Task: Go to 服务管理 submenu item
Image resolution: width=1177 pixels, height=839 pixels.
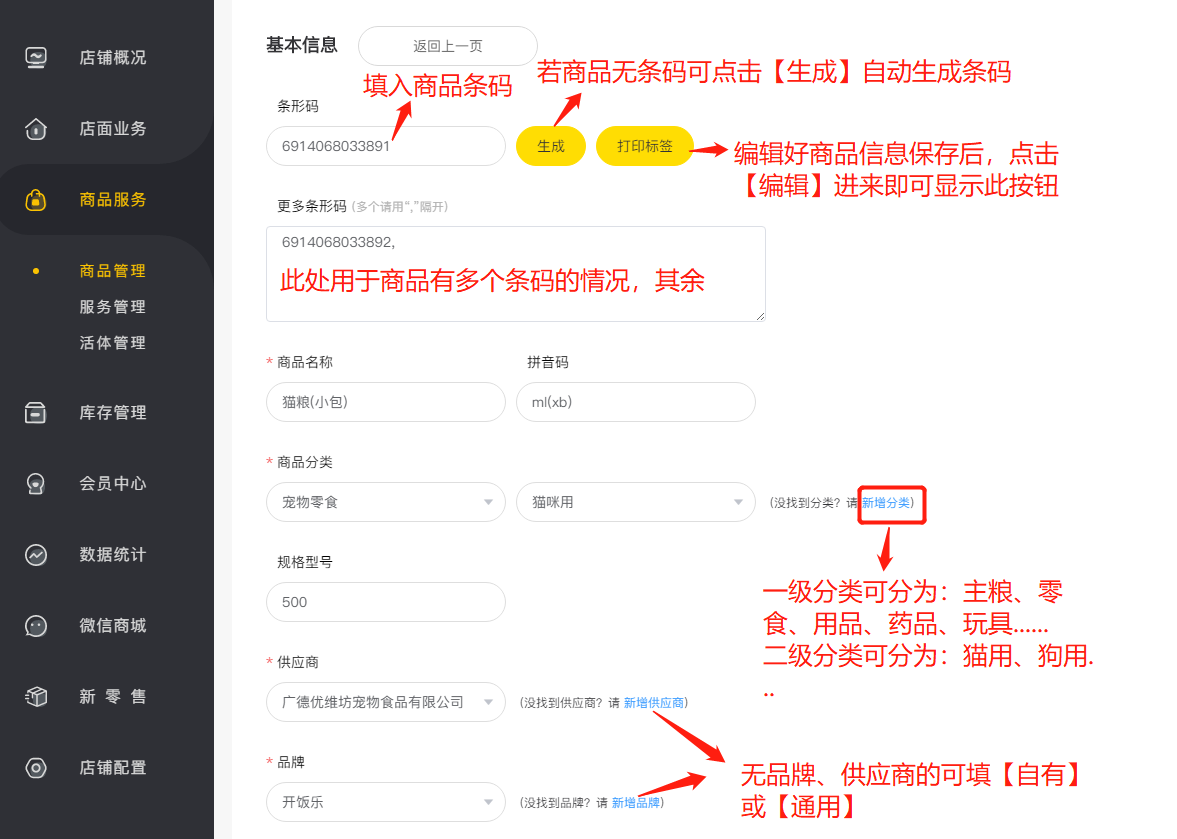Action: pyautogui.click(x=113, y=307)
